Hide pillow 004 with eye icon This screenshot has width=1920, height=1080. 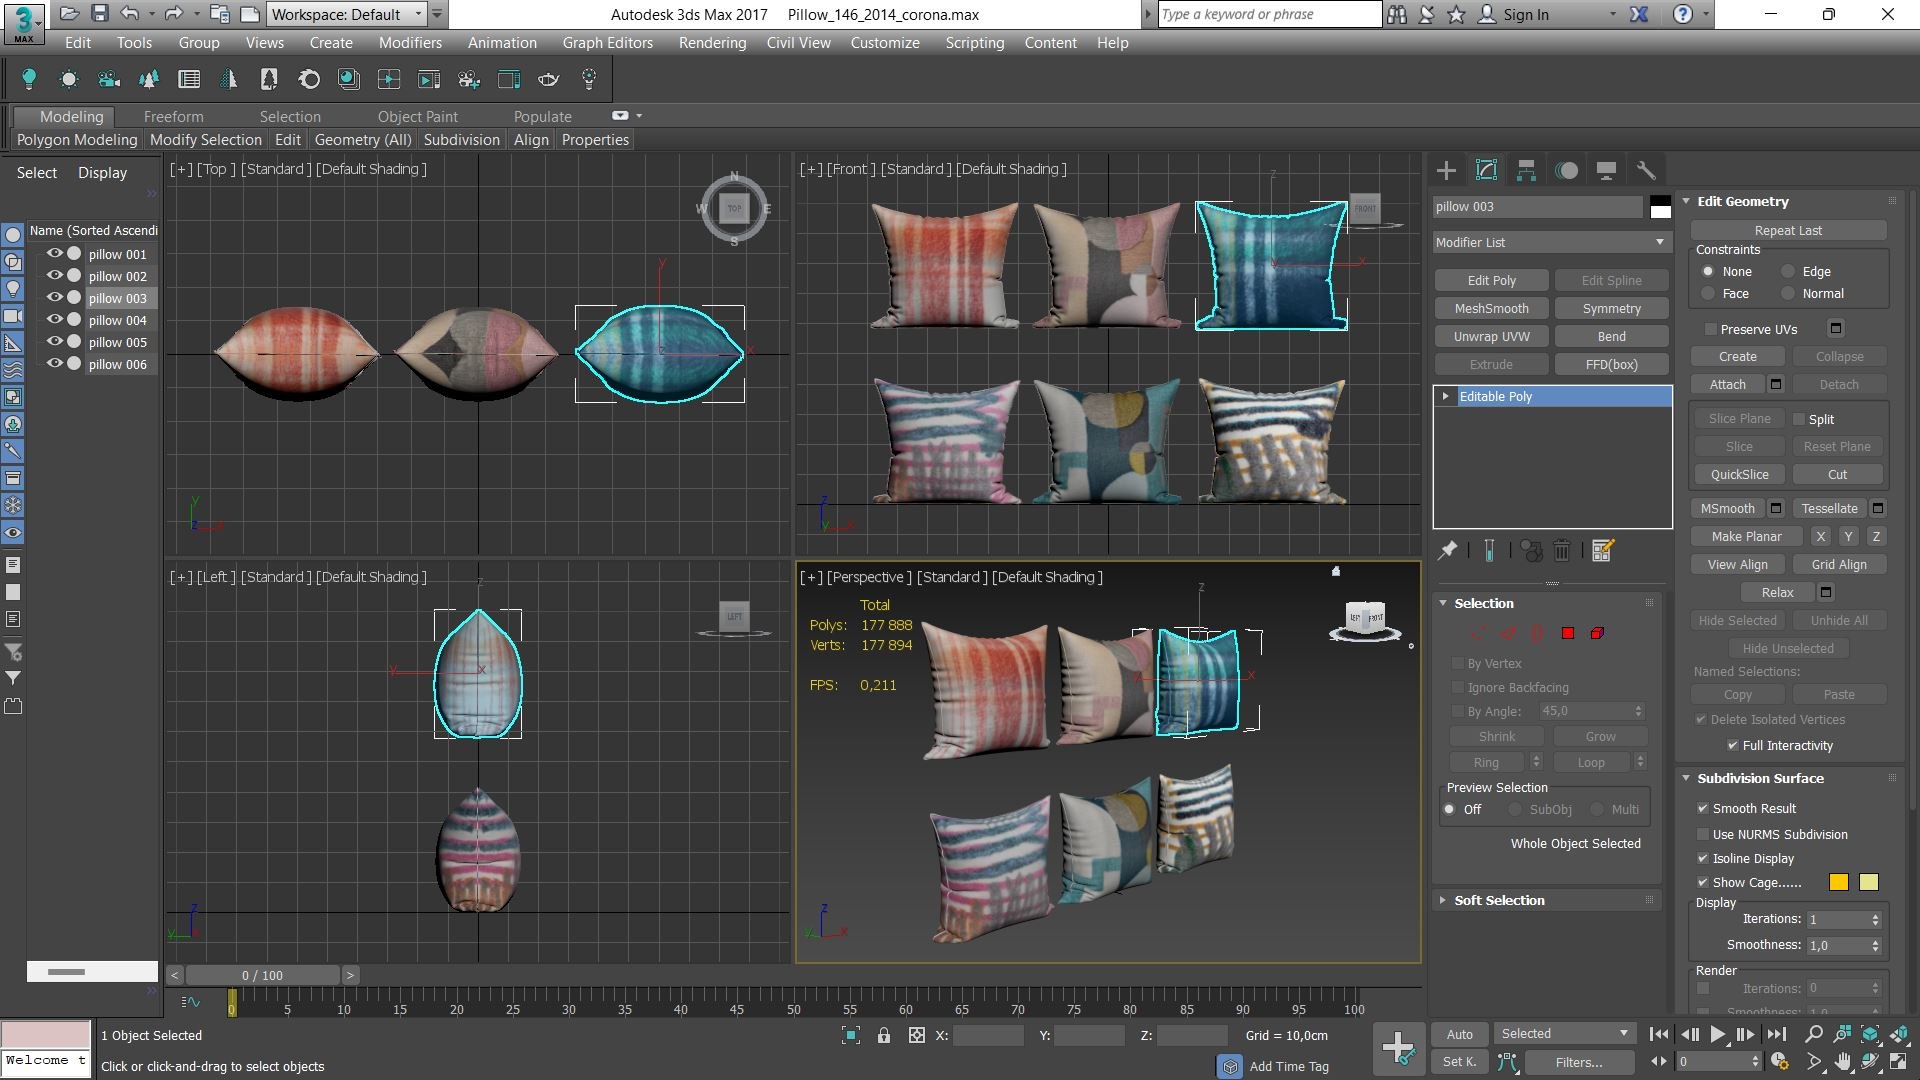pos(55,320)
